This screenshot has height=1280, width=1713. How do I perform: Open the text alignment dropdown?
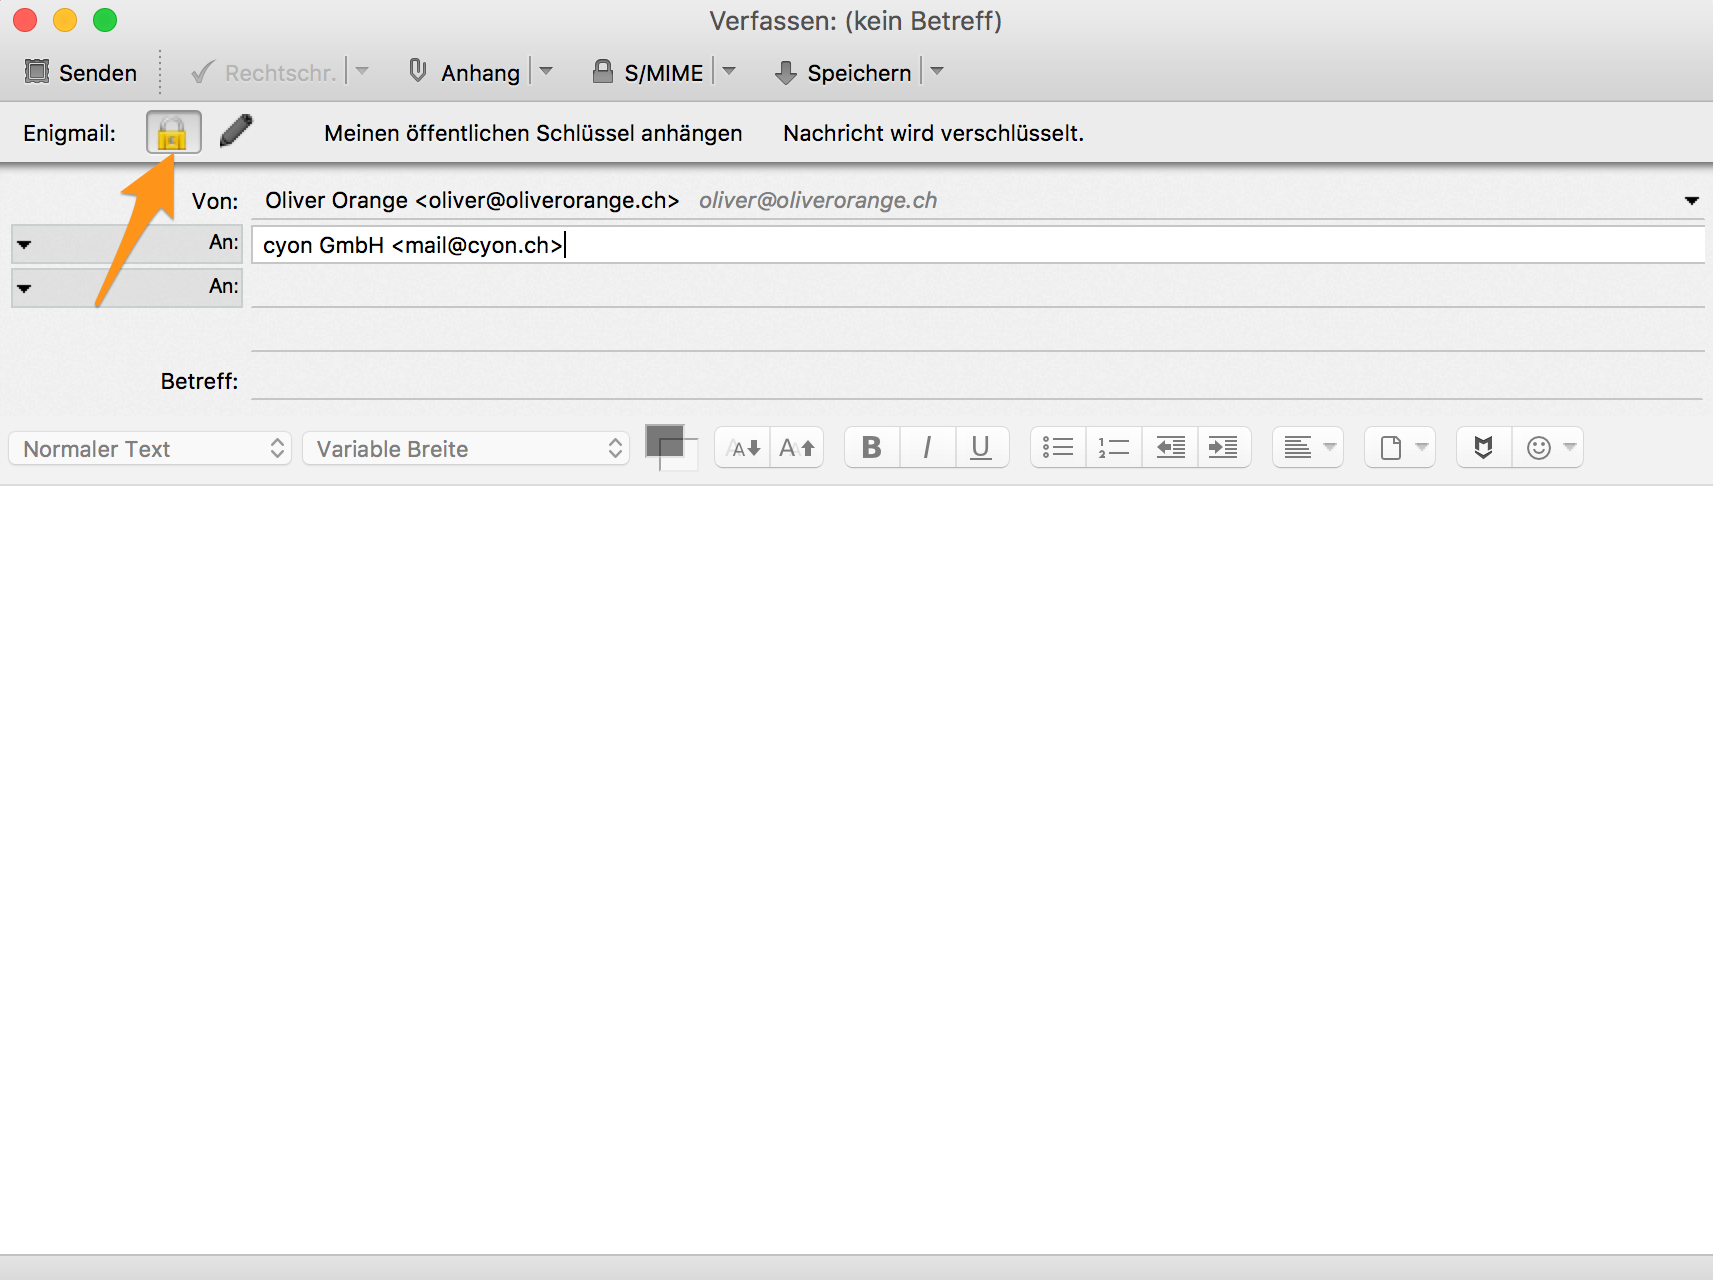pos(1308,447)
